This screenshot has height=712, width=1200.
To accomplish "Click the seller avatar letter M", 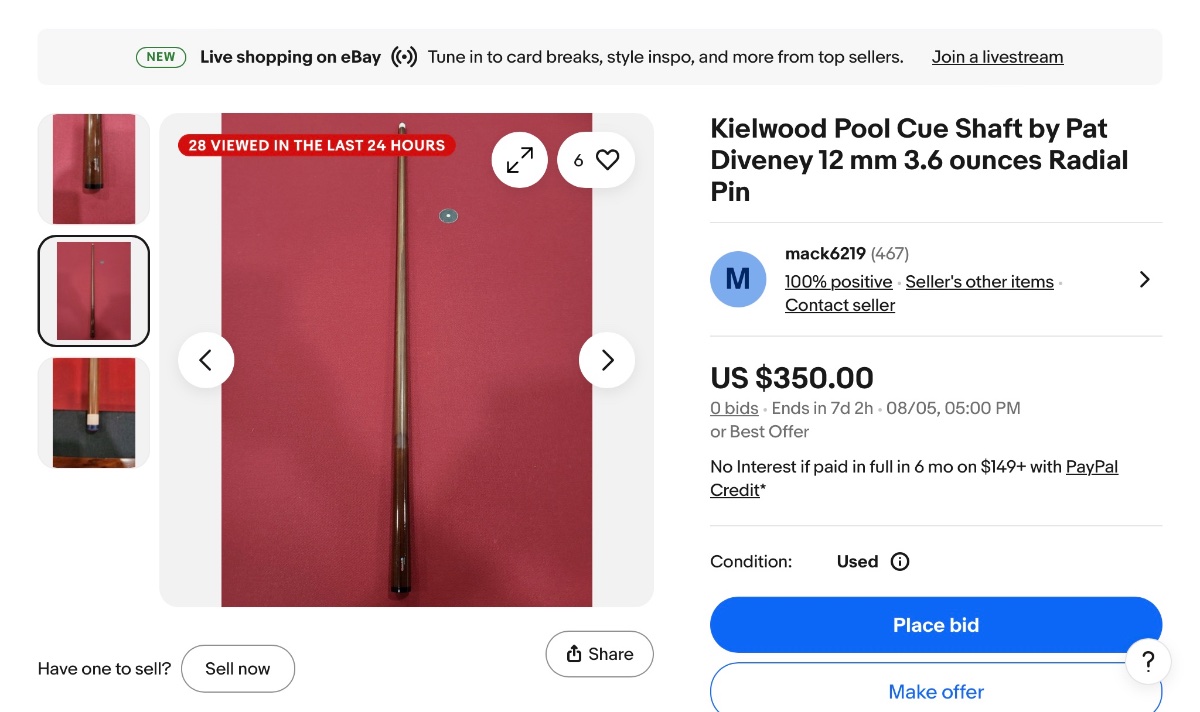I will pyautogui.click(x=738, y=279).
